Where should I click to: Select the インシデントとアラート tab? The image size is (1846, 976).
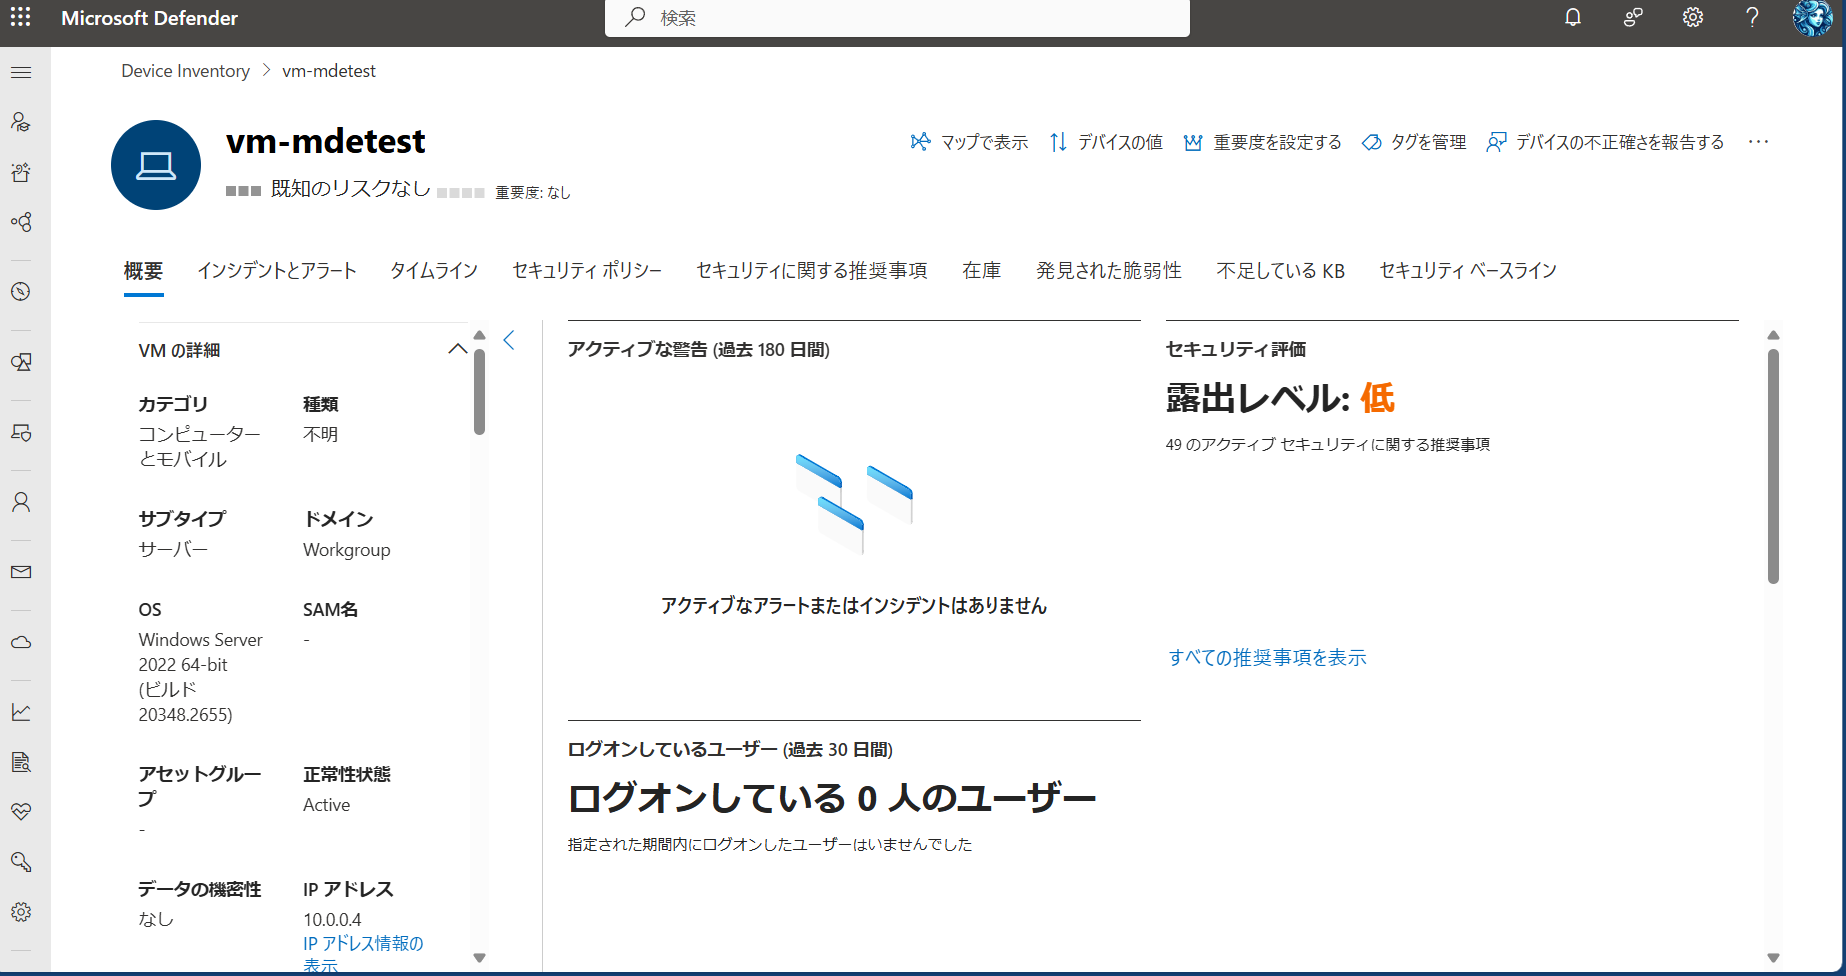[x=277, y=271]
